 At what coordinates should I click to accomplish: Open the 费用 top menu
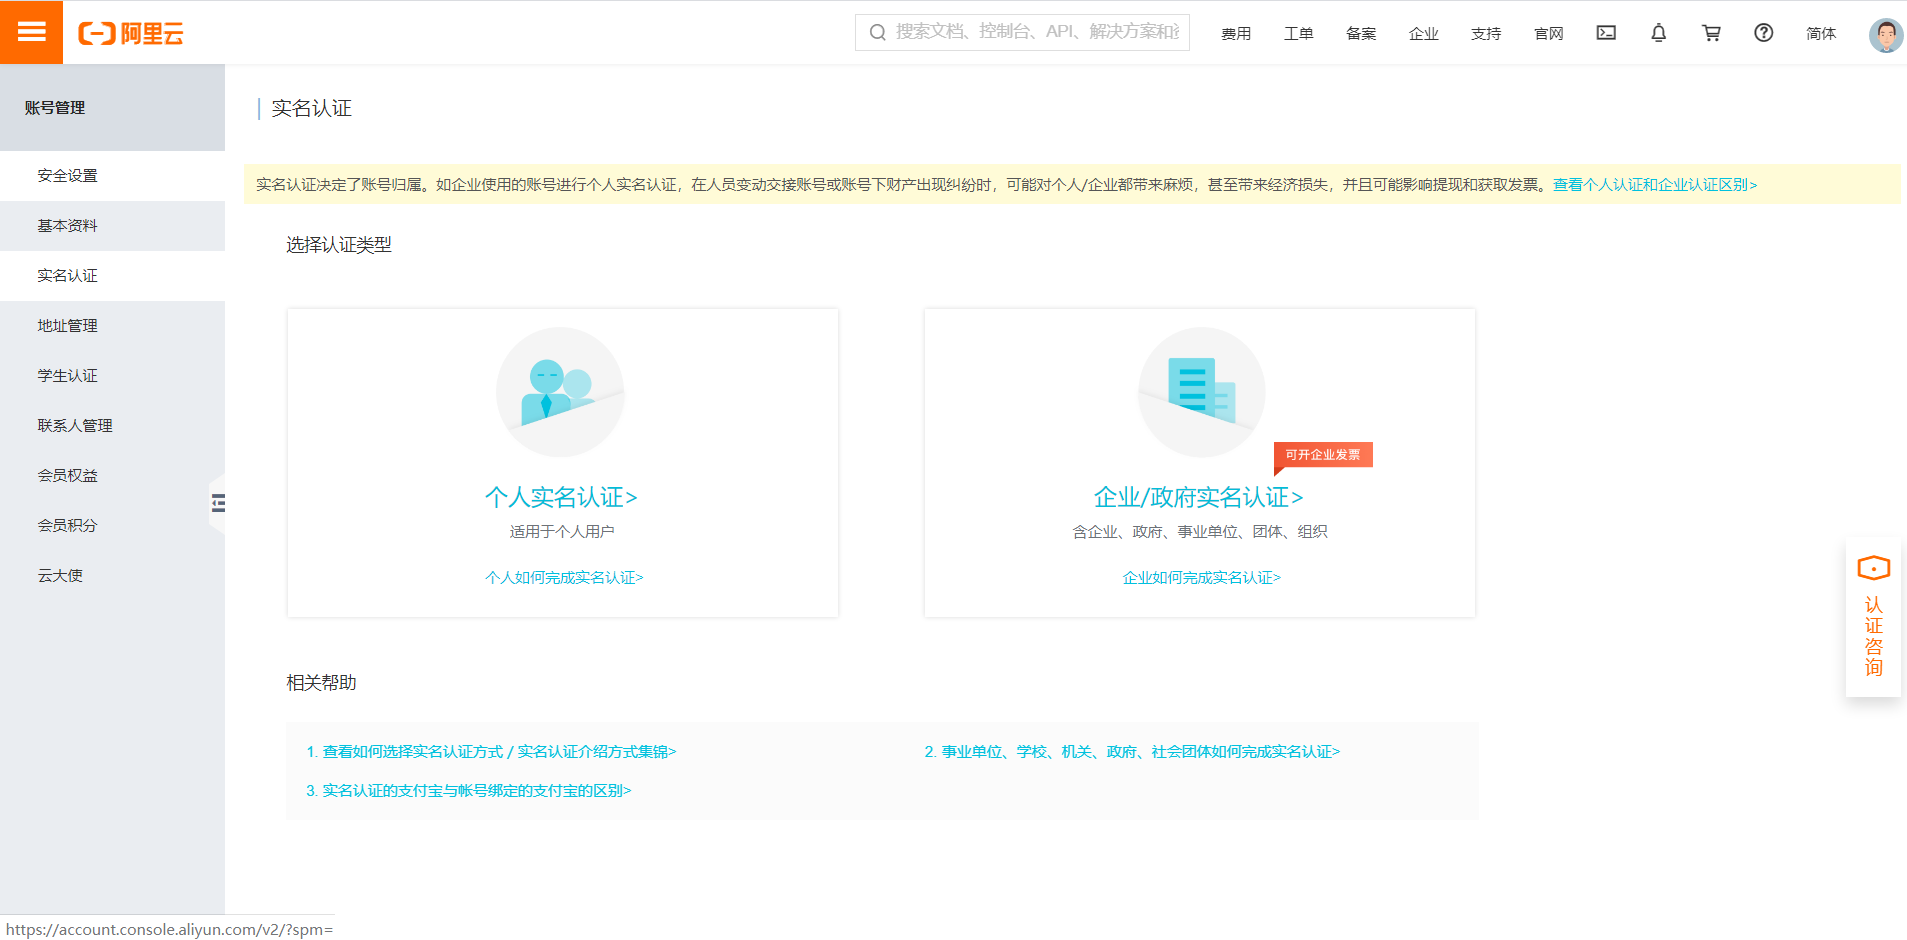point(1236,34)
